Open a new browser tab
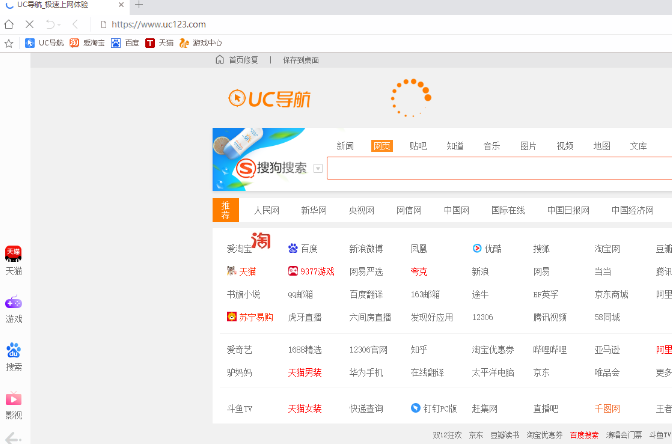 pyautogui.click(x=139, y=6)
